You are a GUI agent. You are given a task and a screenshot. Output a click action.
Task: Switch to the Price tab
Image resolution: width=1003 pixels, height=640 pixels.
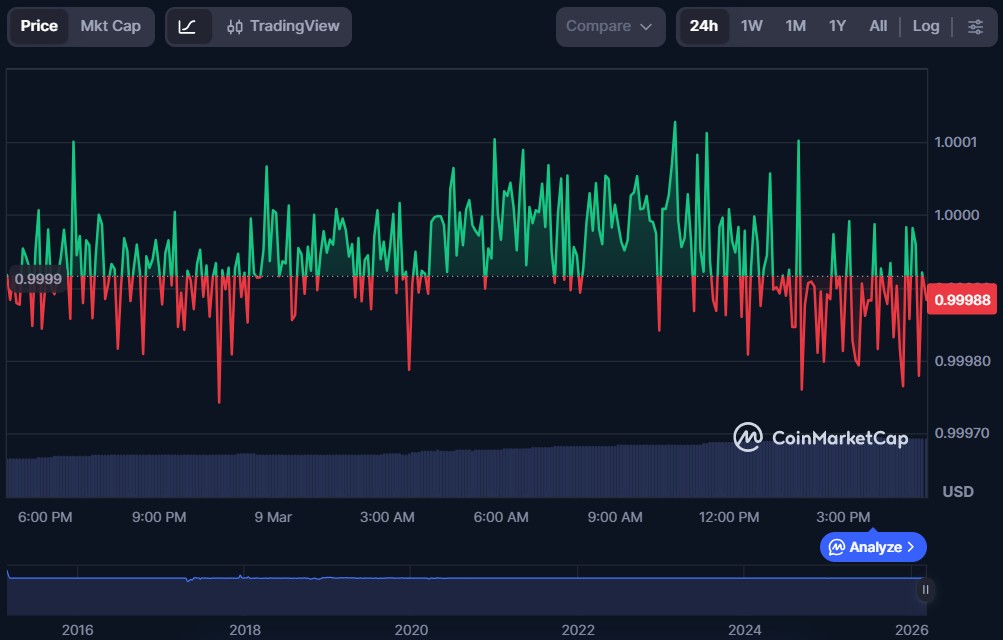tap(39, 26)
